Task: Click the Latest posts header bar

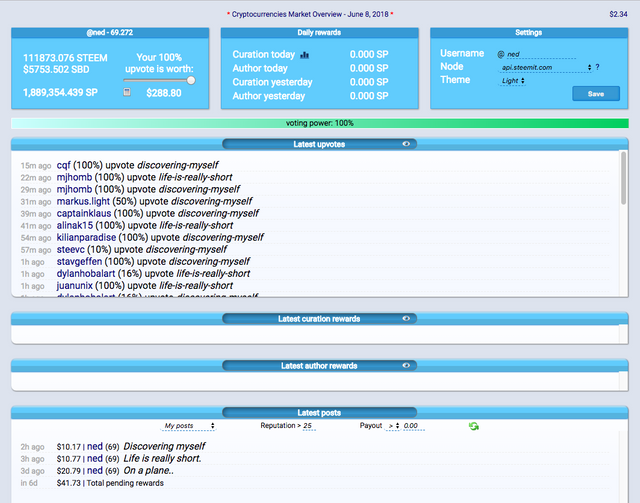Action: (319, 413)
